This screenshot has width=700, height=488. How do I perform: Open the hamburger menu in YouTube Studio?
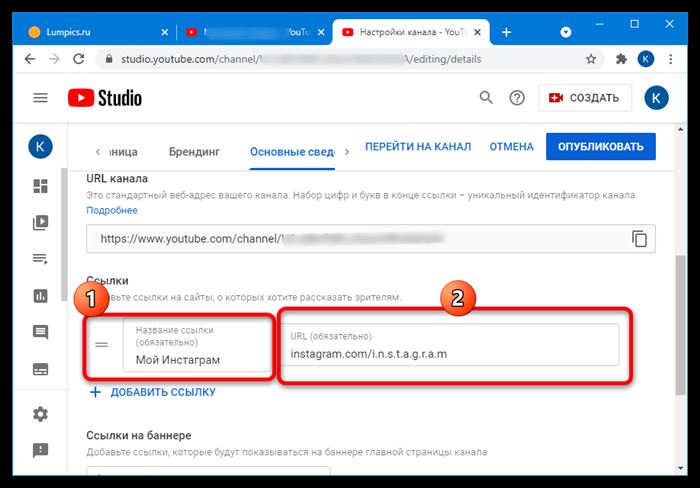(40, 98)
